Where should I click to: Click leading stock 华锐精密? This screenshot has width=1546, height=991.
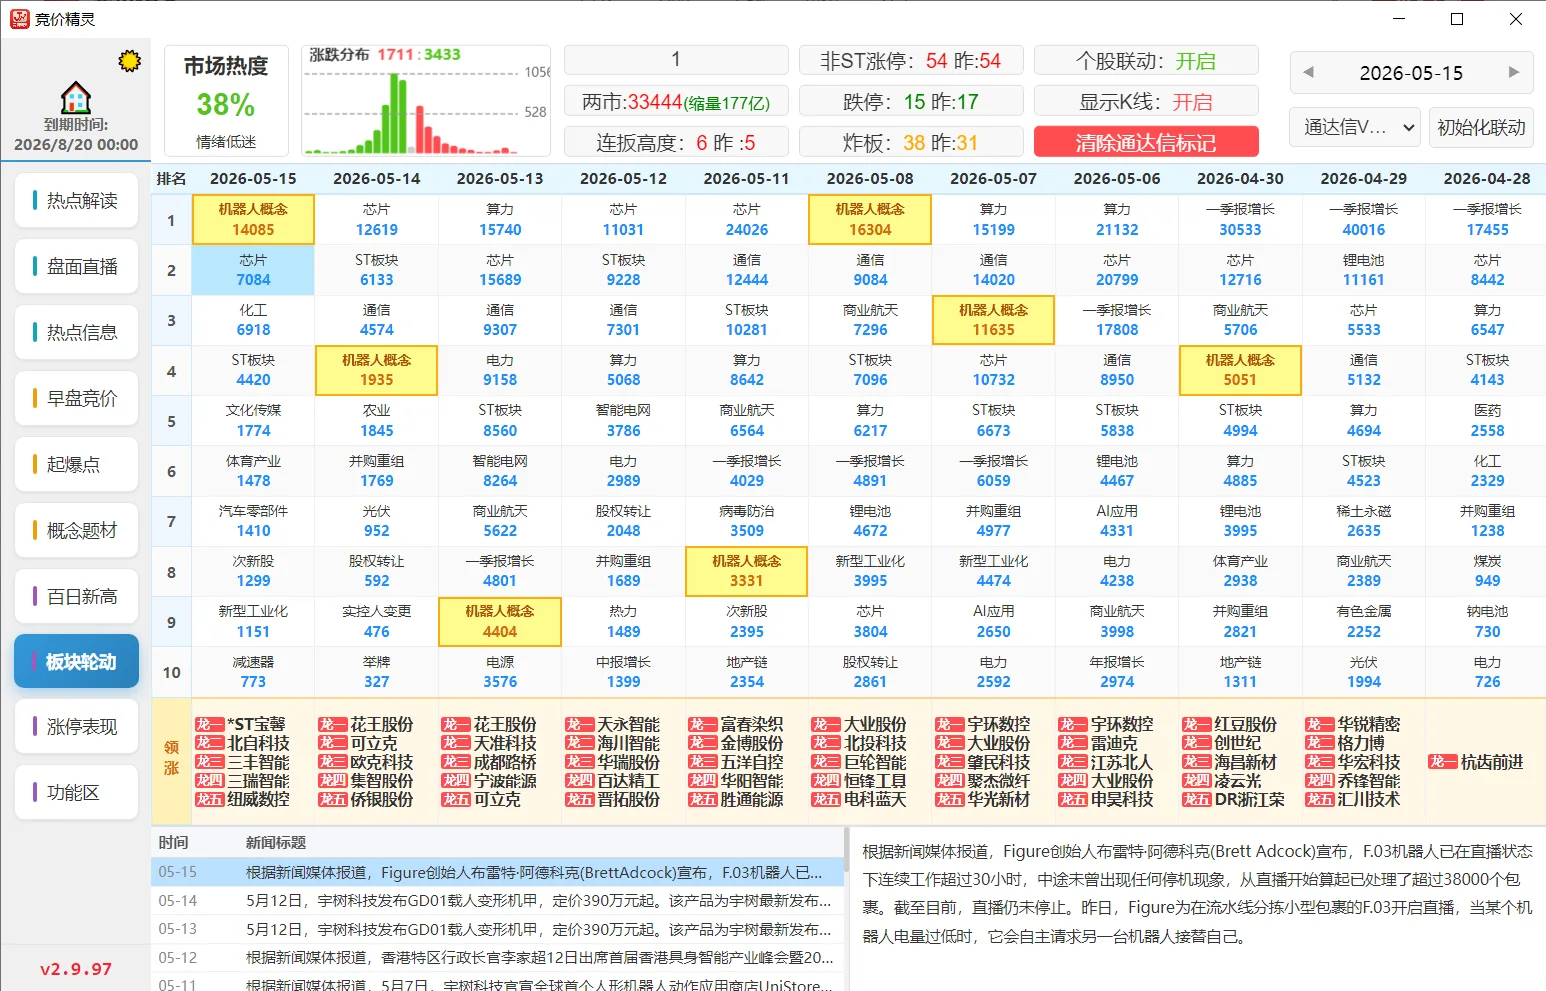click(x=1369, y=724)
